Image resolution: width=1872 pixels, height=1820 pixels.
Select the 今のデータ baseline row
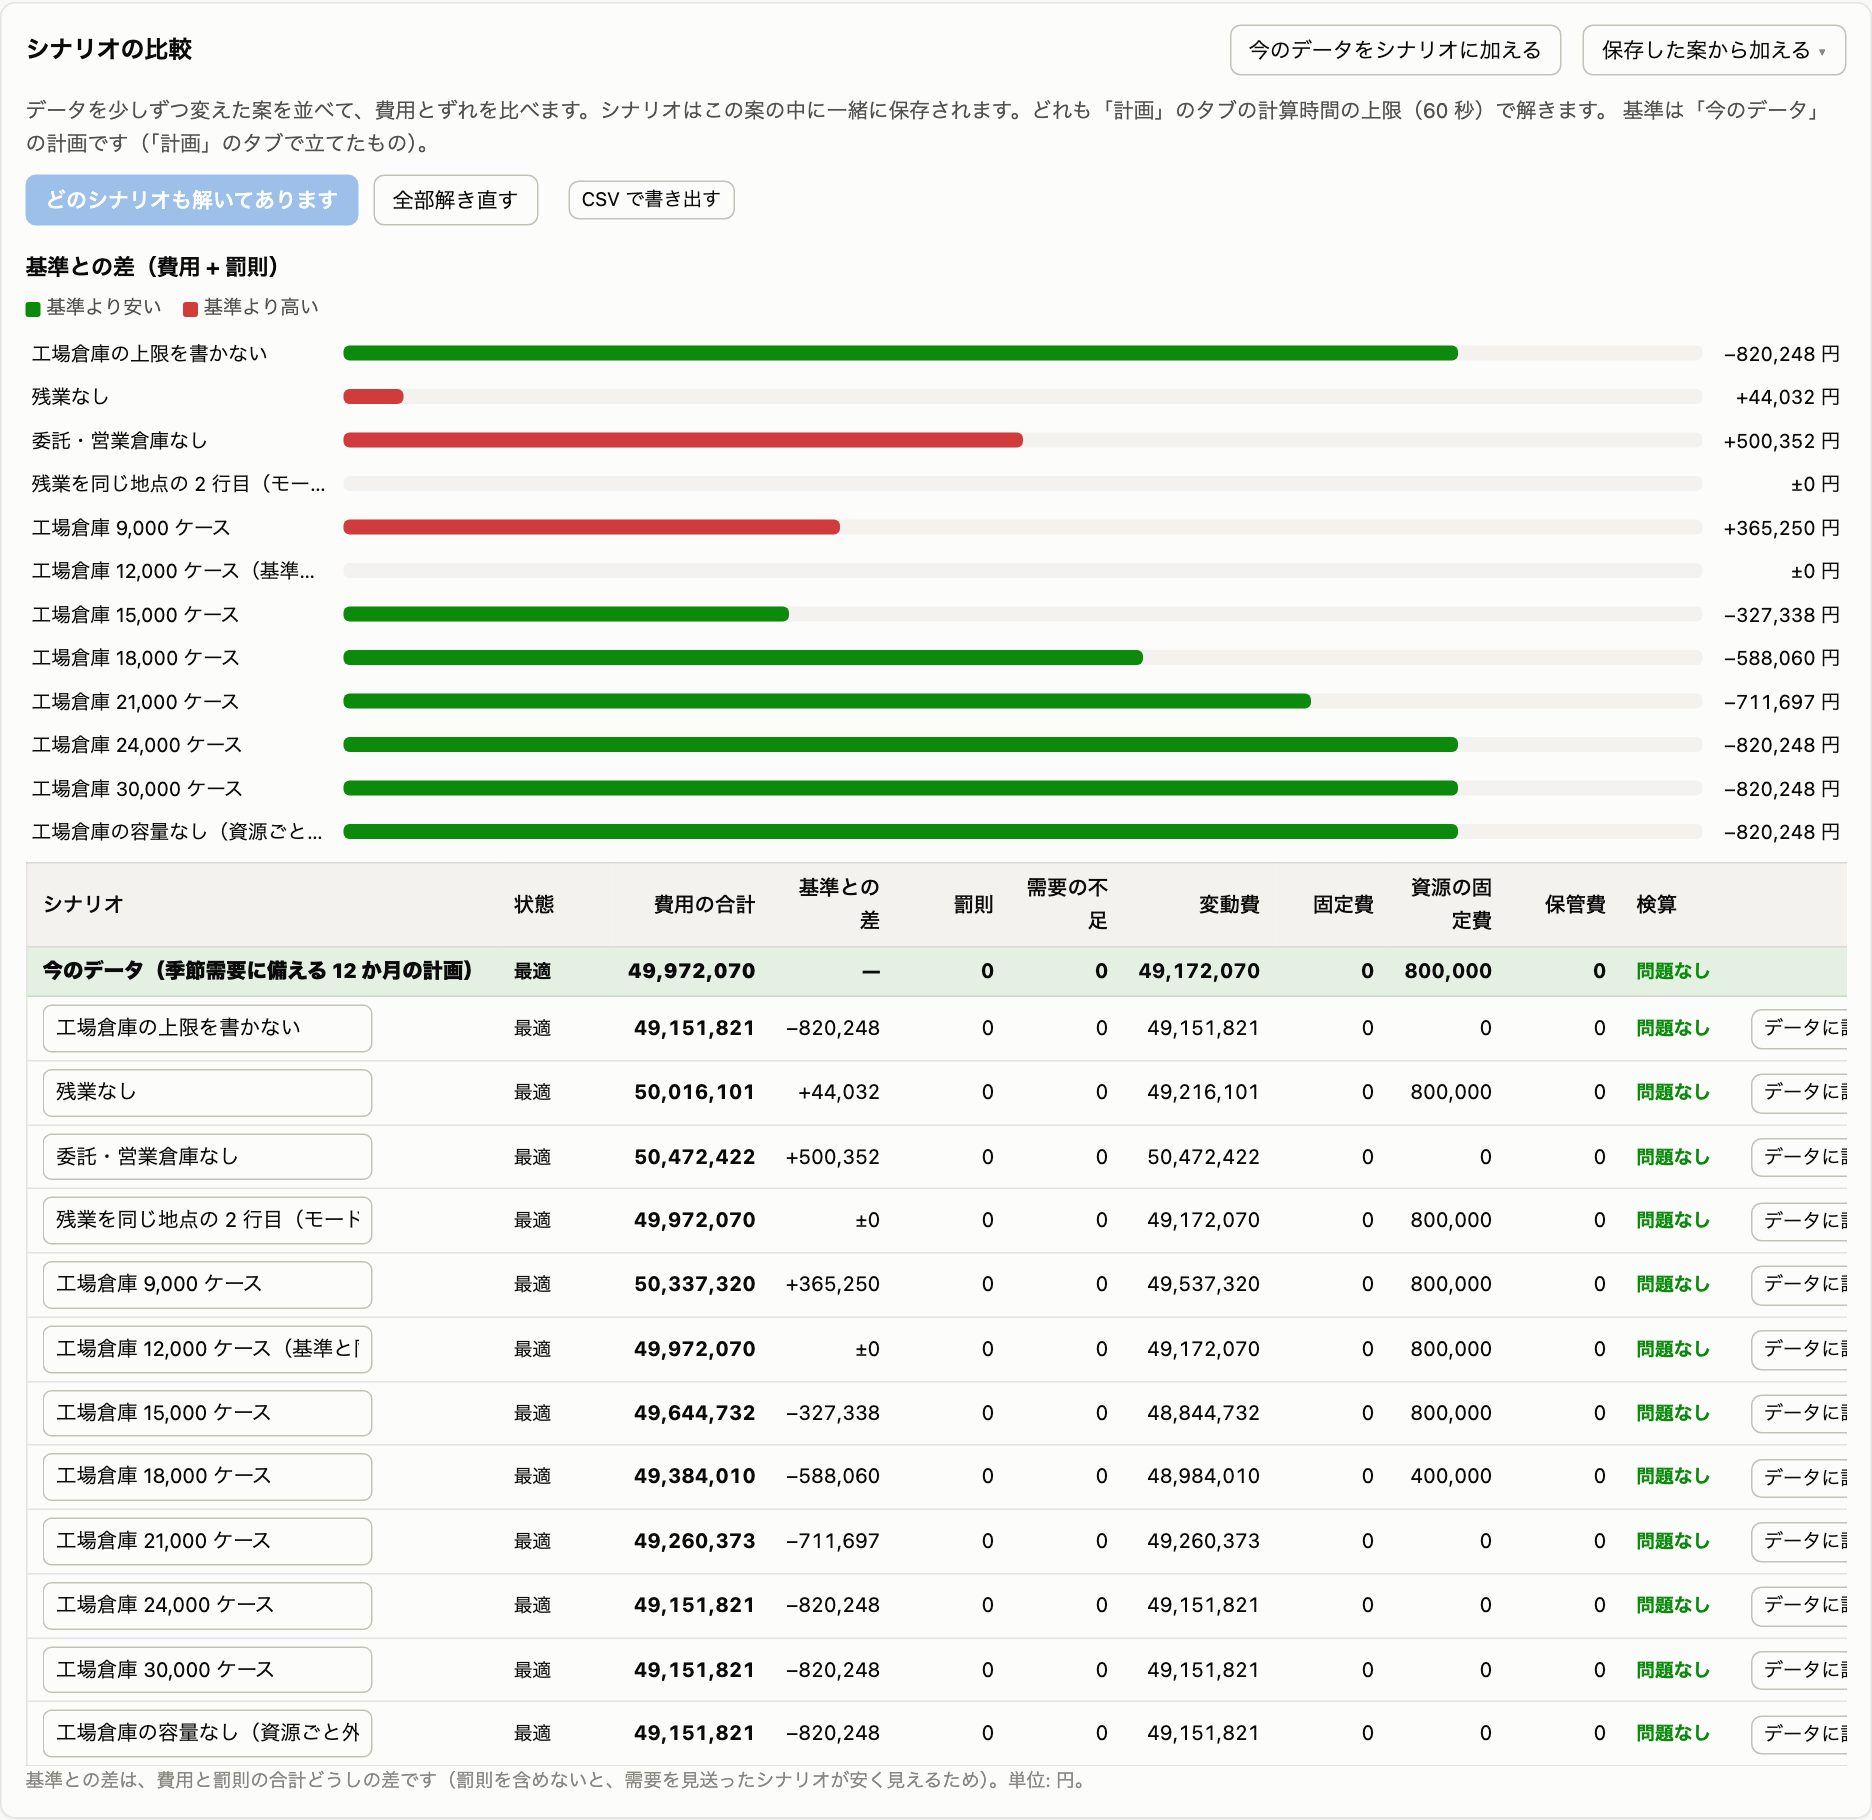pos(936,971)
